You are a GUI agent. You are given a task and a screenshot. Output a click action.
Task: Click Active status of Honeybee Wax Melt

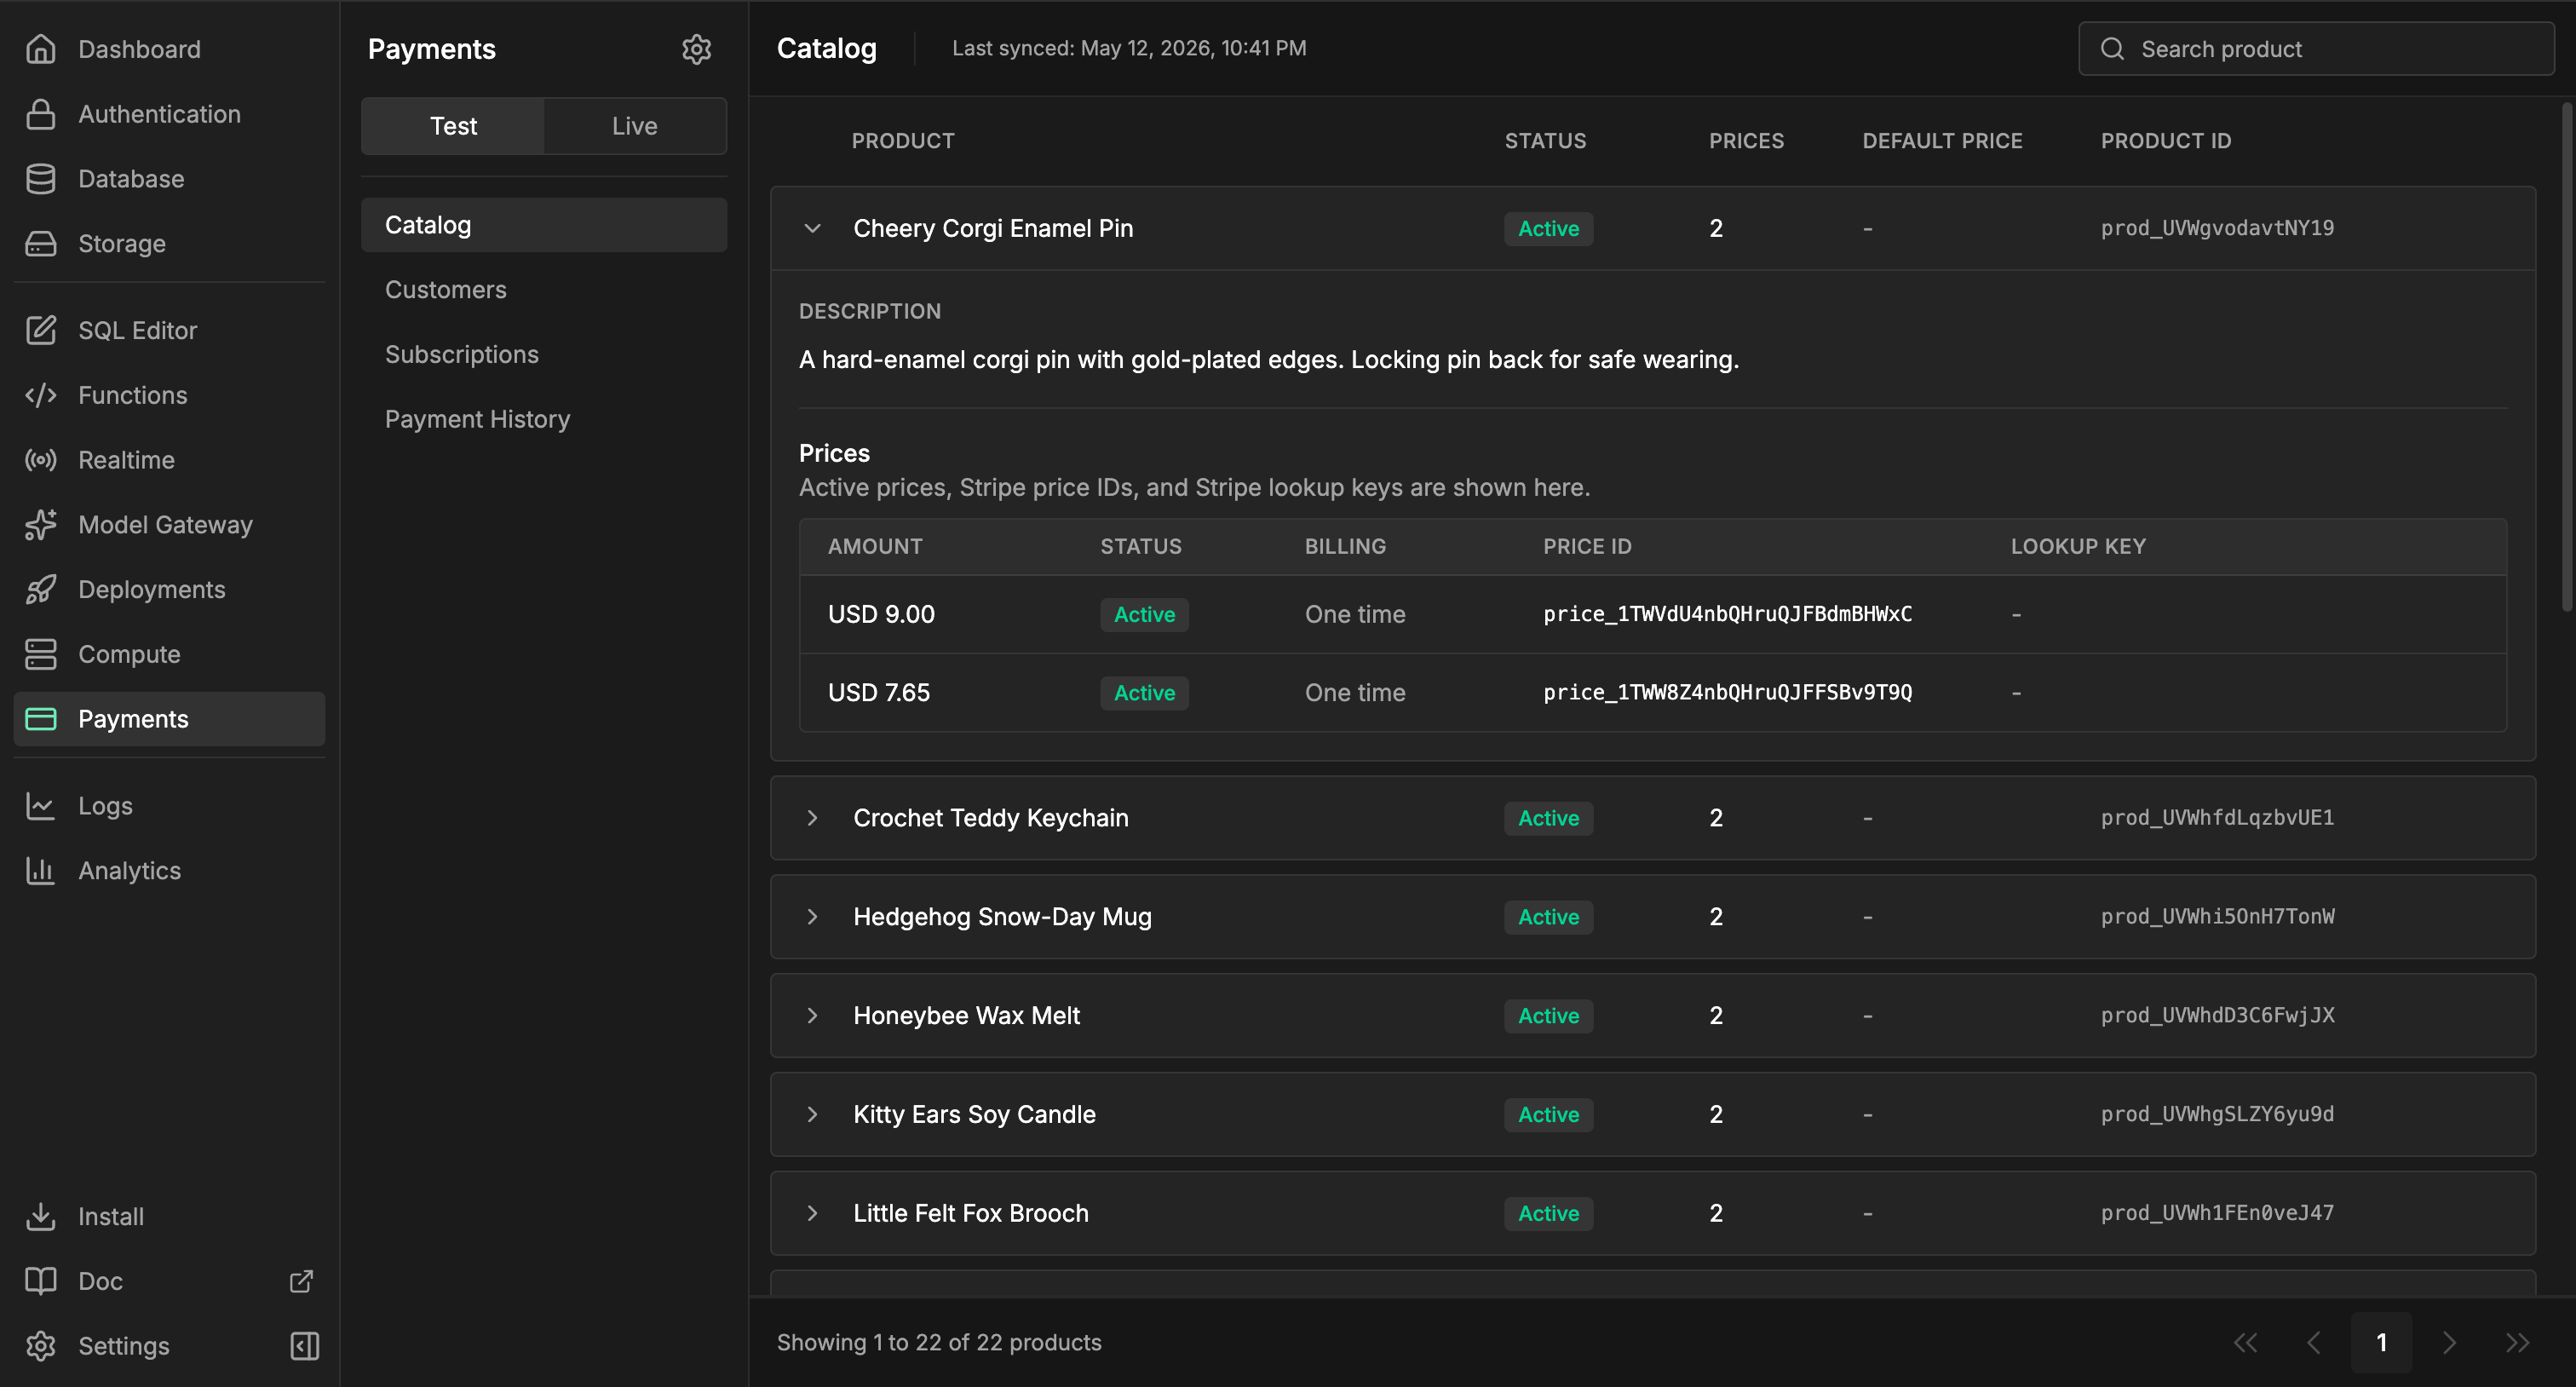1548,1016
